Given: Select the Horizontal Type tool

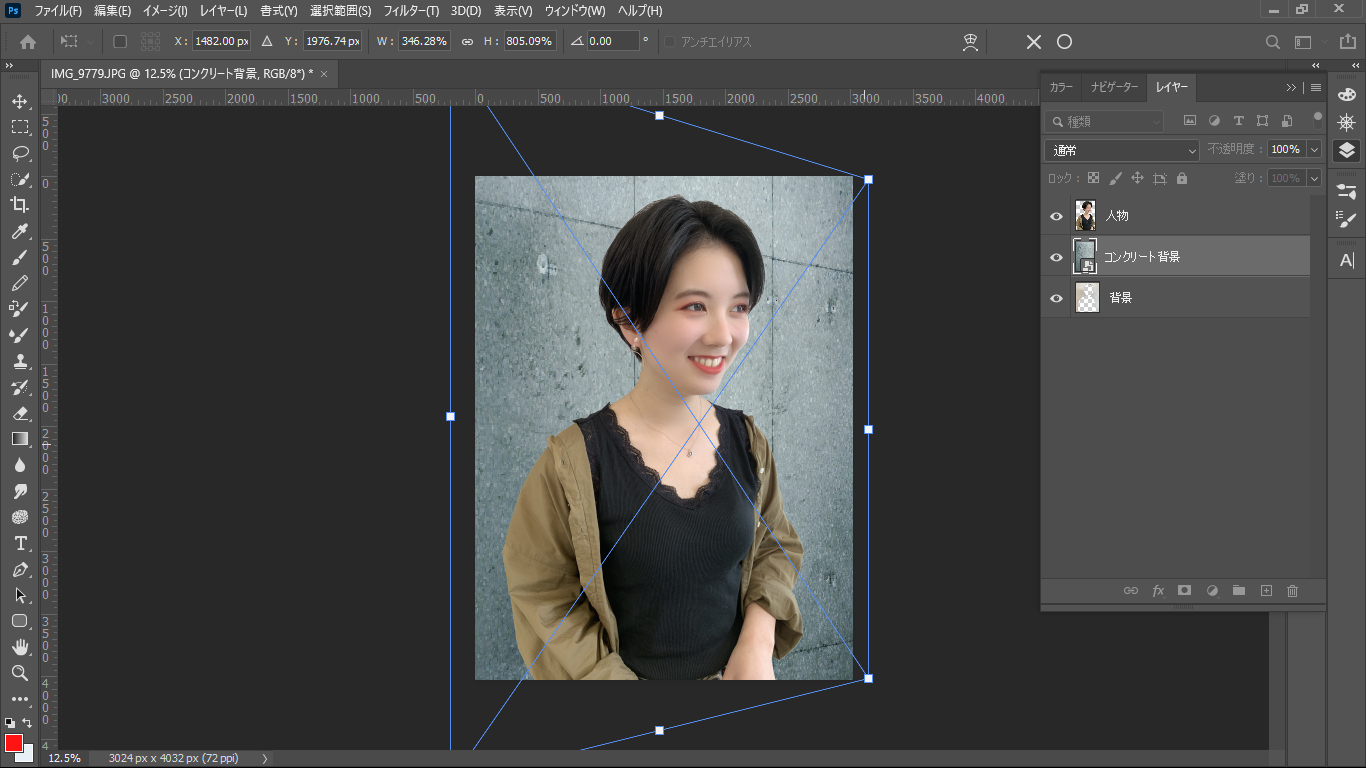Looking at the screenshot, I should click(x=19, y=543).
